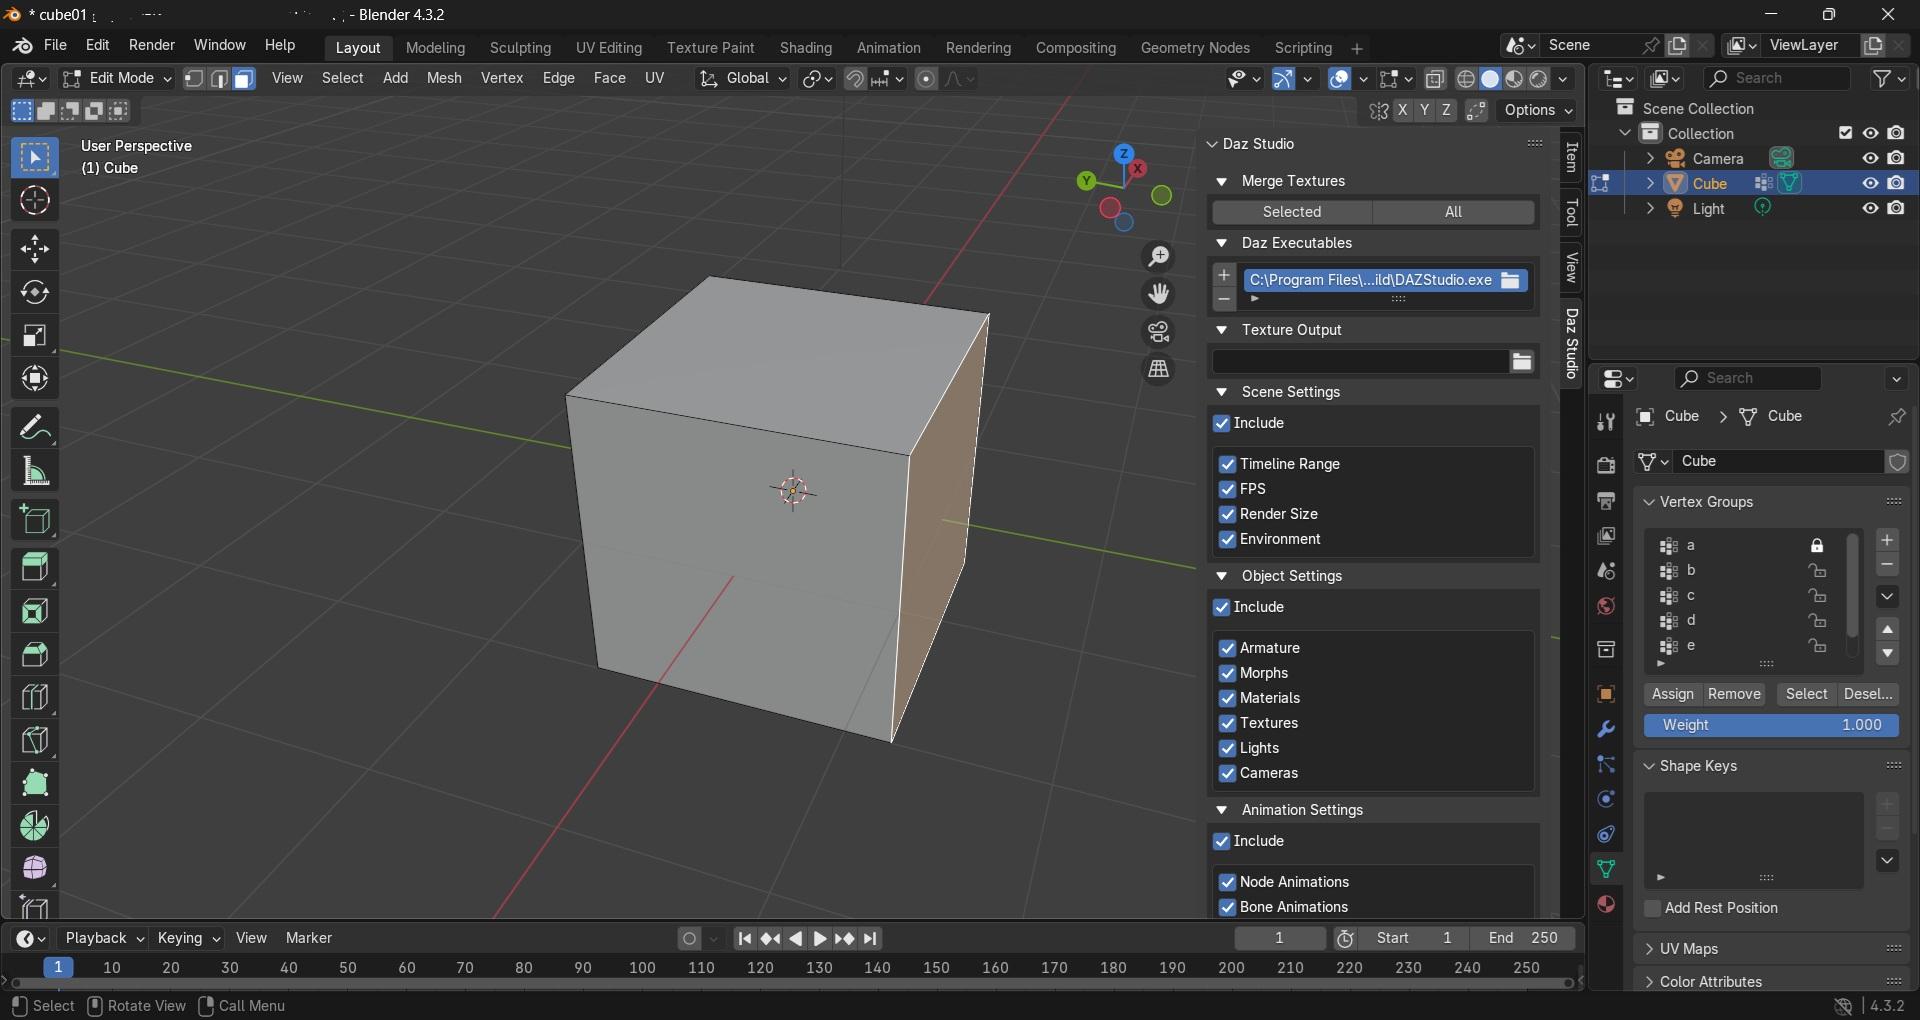
Task: Browse for a Texture Output folder
Action: tap(1521, 362)
